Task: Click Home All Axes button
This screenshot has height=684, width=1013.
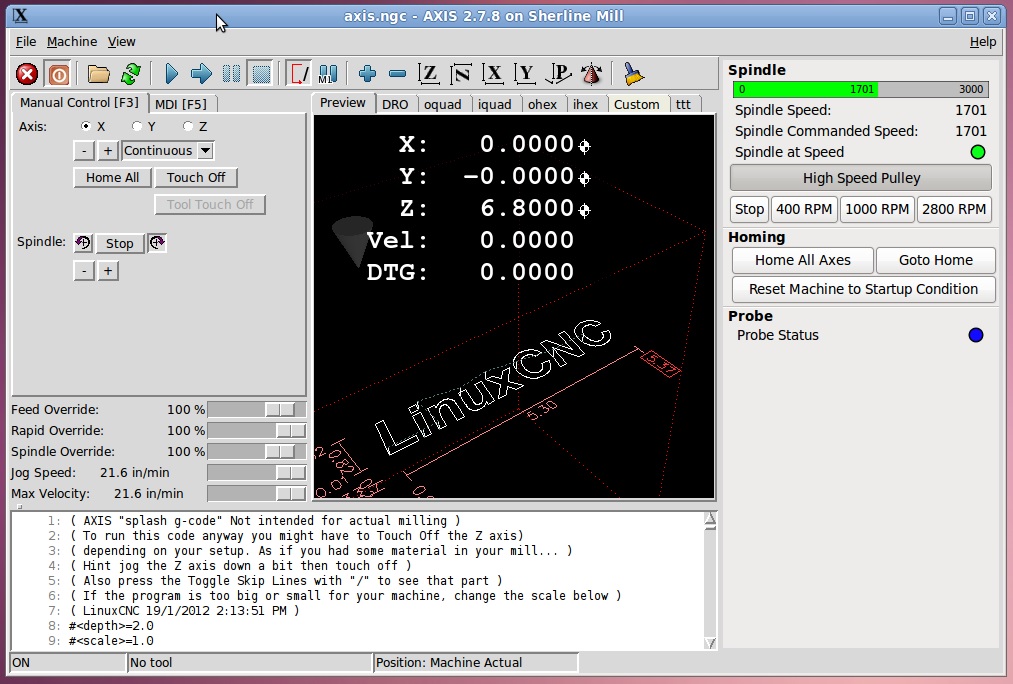Action: [802, 260]
